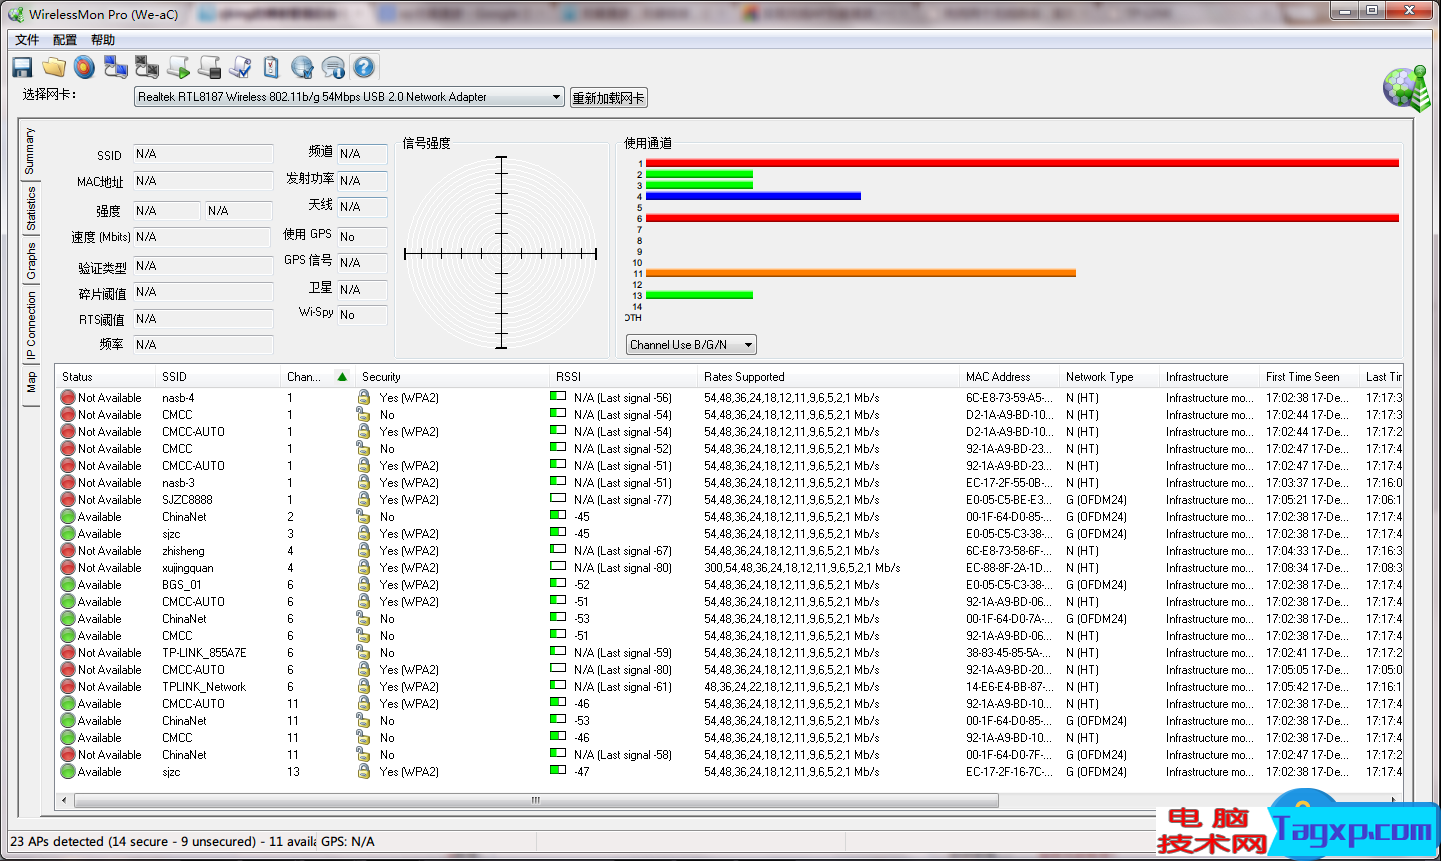Viewport: 1441px width, 861px height.
Task: Stop logging with the black square scroll icon
Action: 209,67
